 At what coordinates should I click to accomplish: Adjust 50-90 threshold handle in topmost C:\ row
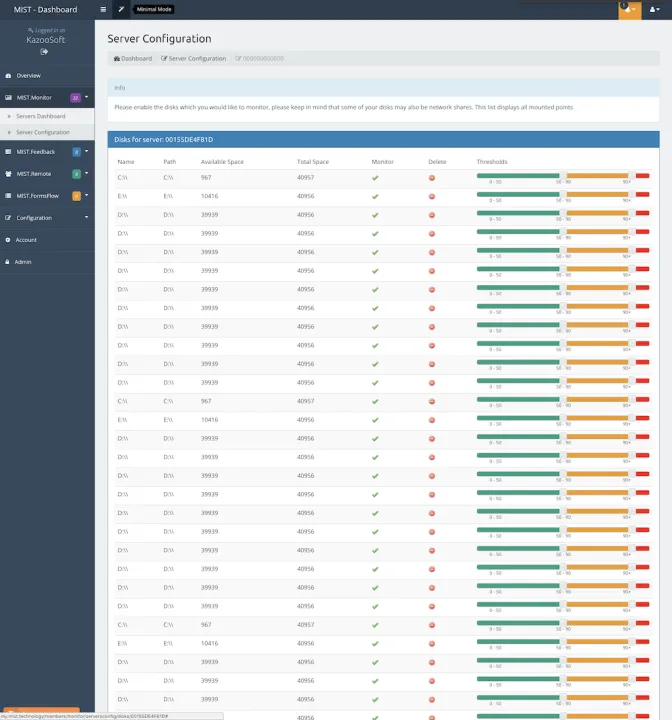point(563,175)
